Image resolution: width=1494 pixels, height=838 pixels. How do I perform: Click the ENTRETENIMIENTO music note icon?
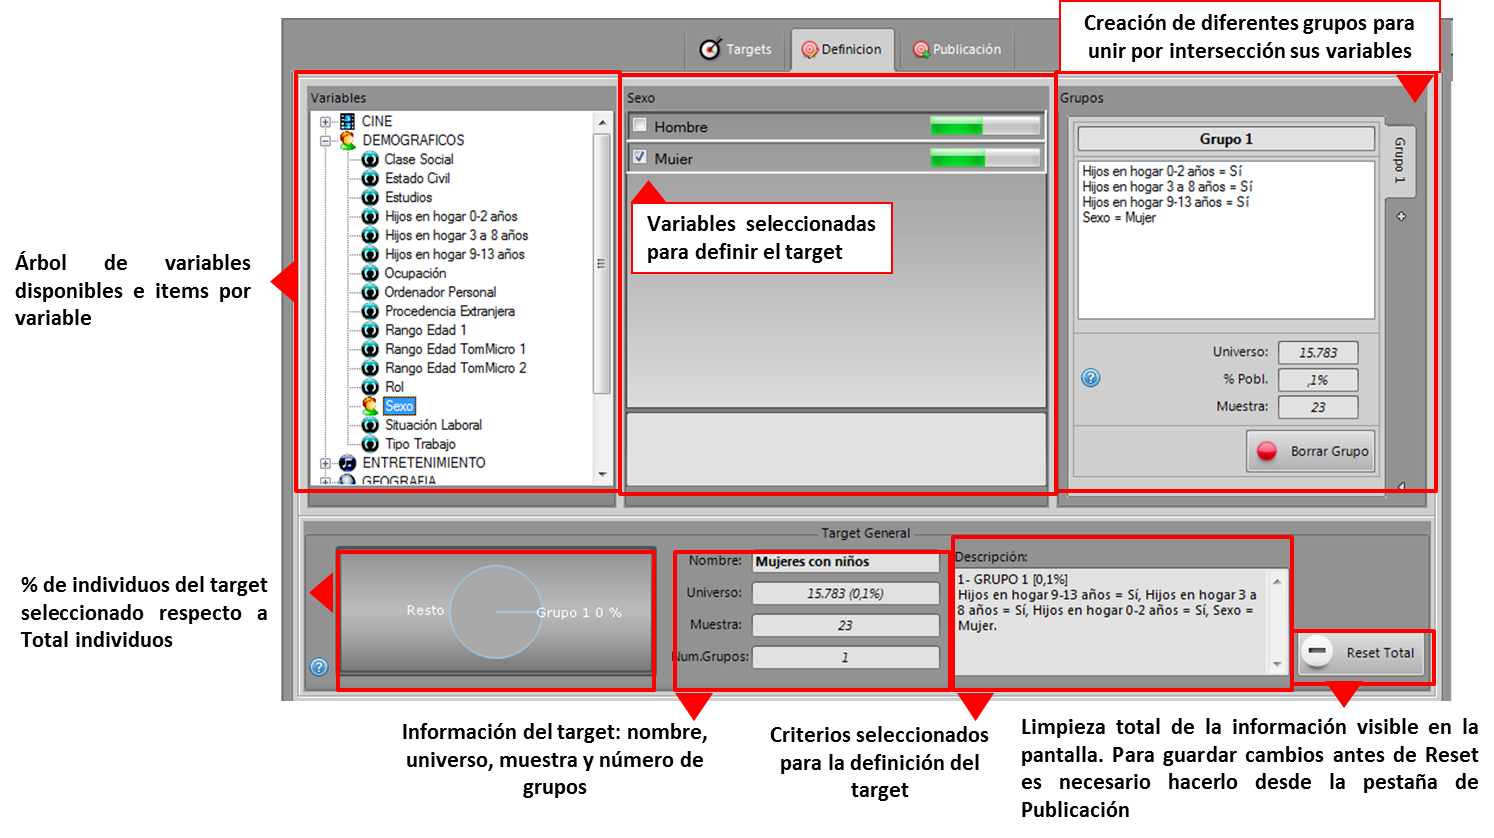[347, 463]
